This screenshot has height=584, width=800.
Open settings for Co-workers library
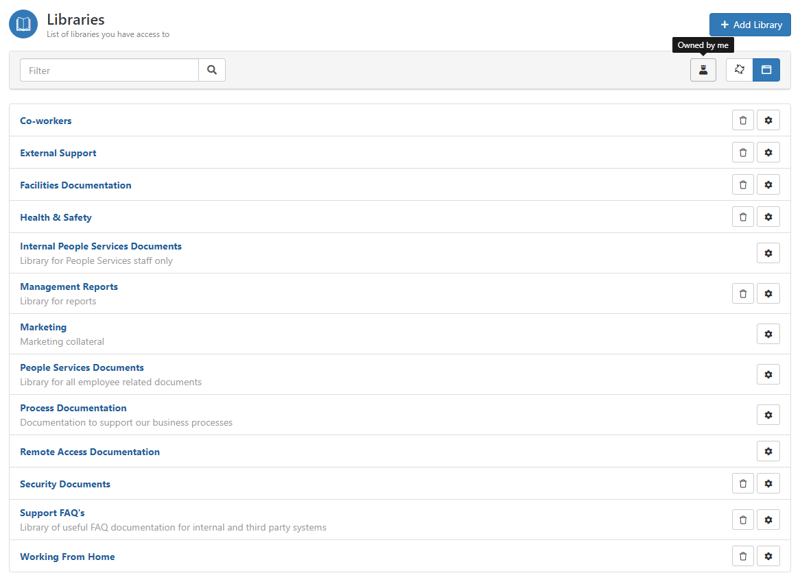pos(768,120)
